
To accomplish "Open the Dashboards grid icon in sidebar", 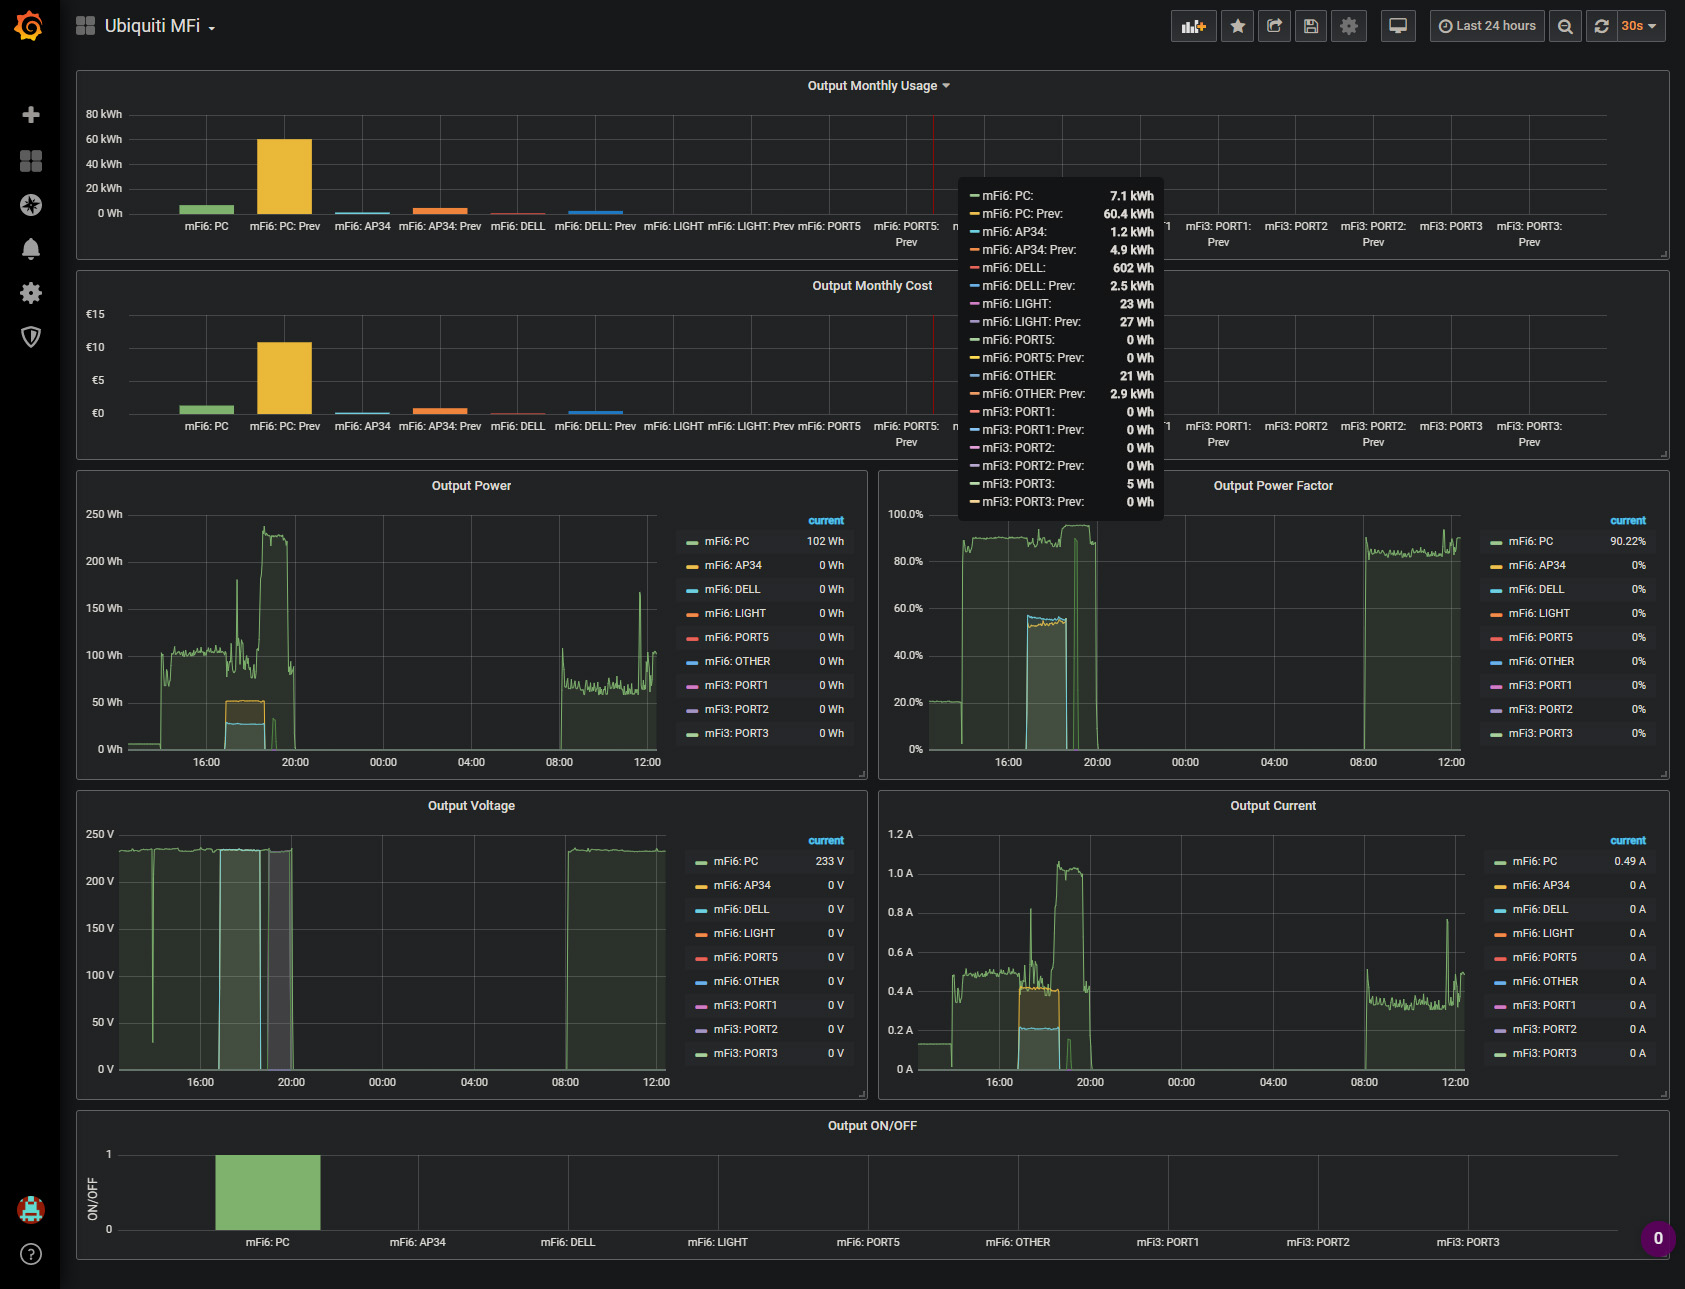I will point(31,161).
